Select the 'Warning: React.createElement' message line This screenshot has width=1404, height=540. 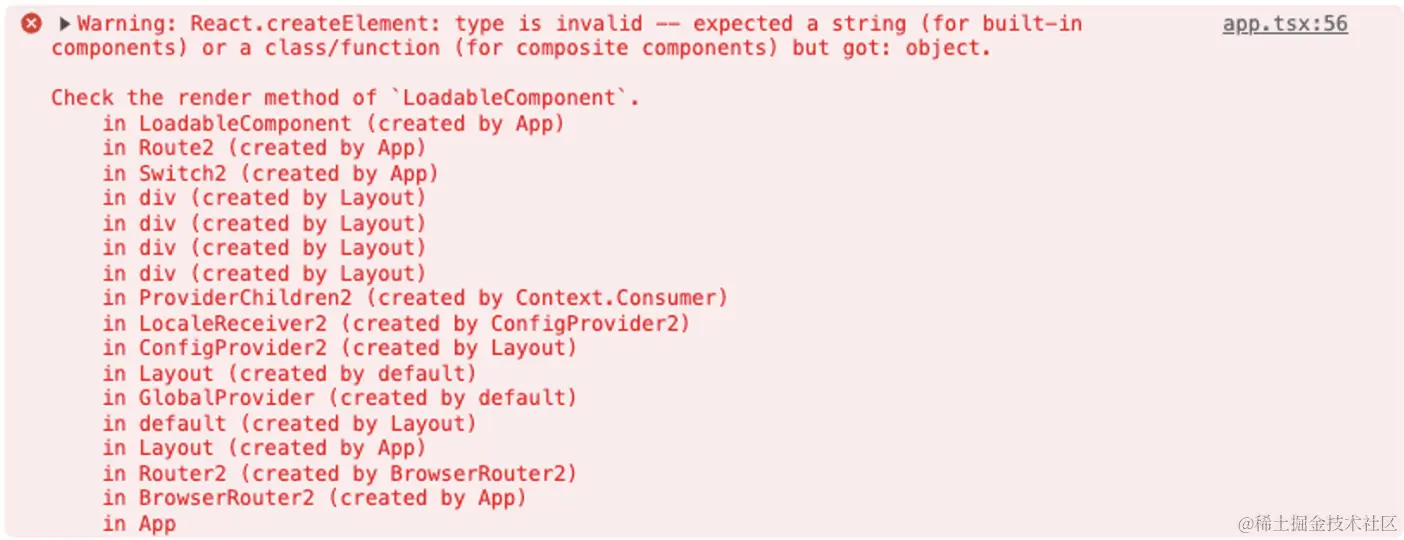coord(579,24)
